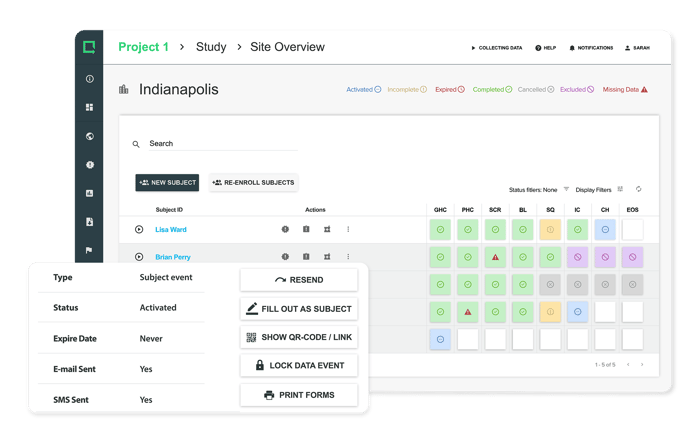Click the Subject ID column header
This screenshot has height=443, width=700.
pyautogui.click(x=169, y=210)
